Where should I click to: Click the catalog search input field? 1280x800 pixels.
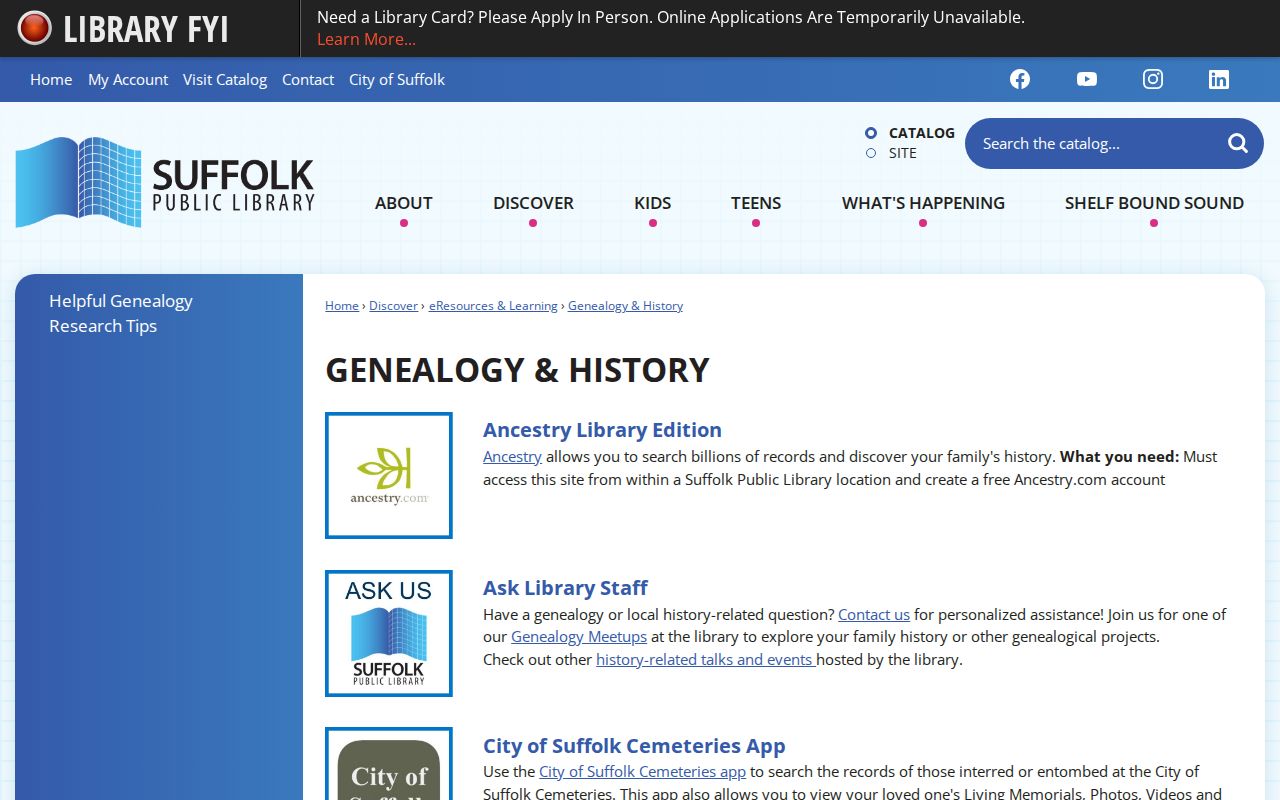click(1095, 144)
